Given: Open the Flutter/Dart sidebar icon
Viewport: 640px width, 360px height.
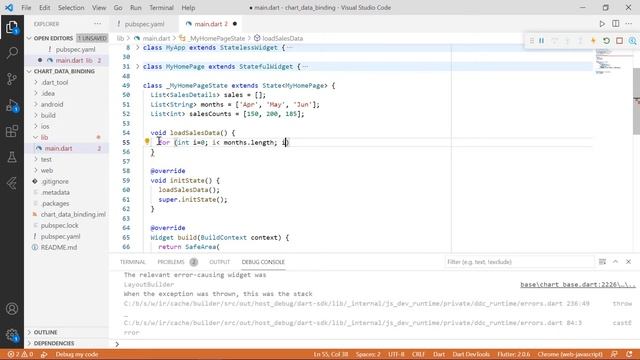Looking at the screenshot, I should pos(12,184).
